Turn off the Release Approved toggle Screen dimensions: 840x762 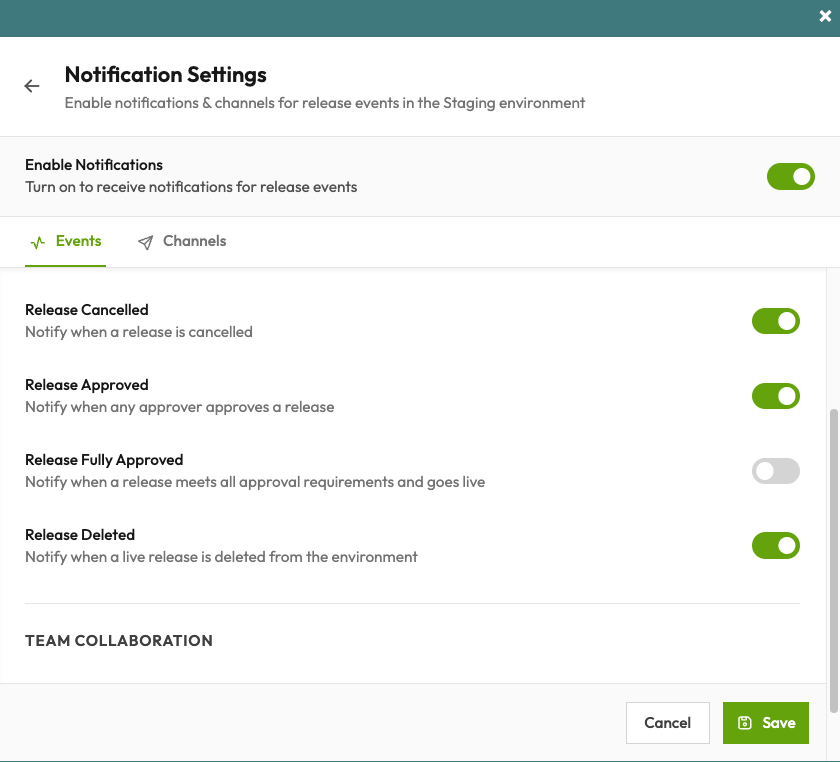776,396
